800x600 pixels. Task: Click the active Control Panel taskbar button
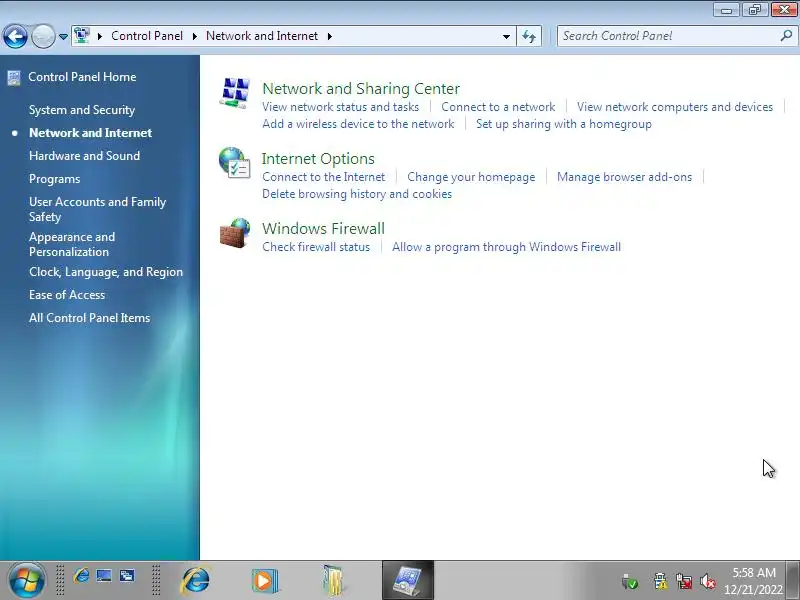[408, 580]
